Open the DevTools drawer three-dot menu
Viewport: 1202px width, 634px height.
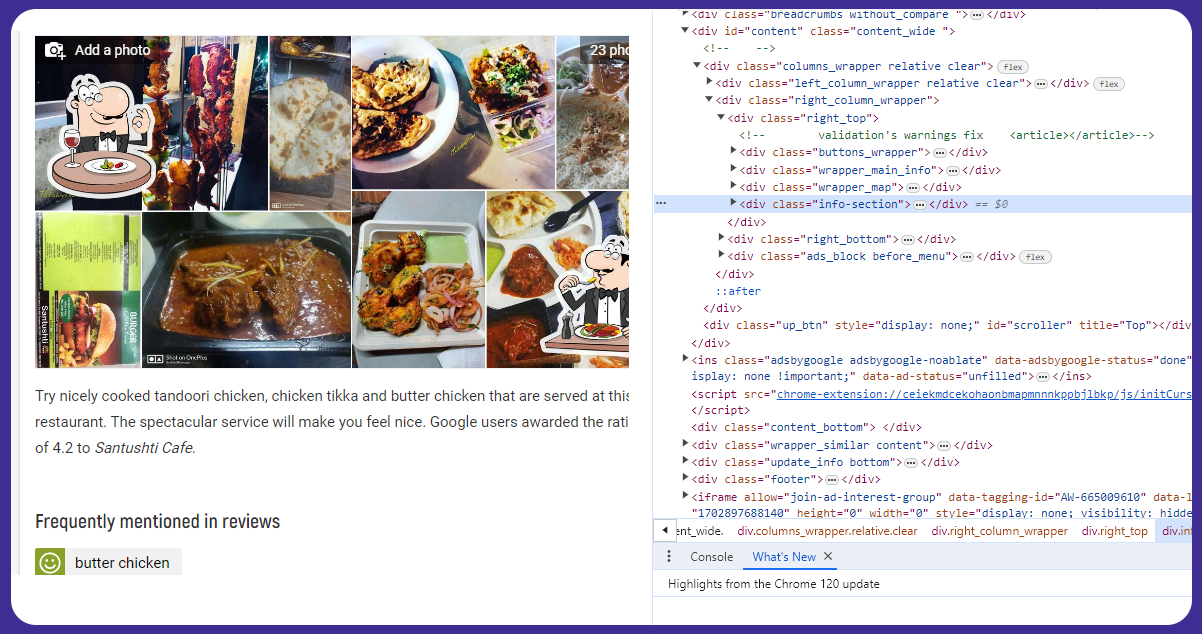[669, 557]
